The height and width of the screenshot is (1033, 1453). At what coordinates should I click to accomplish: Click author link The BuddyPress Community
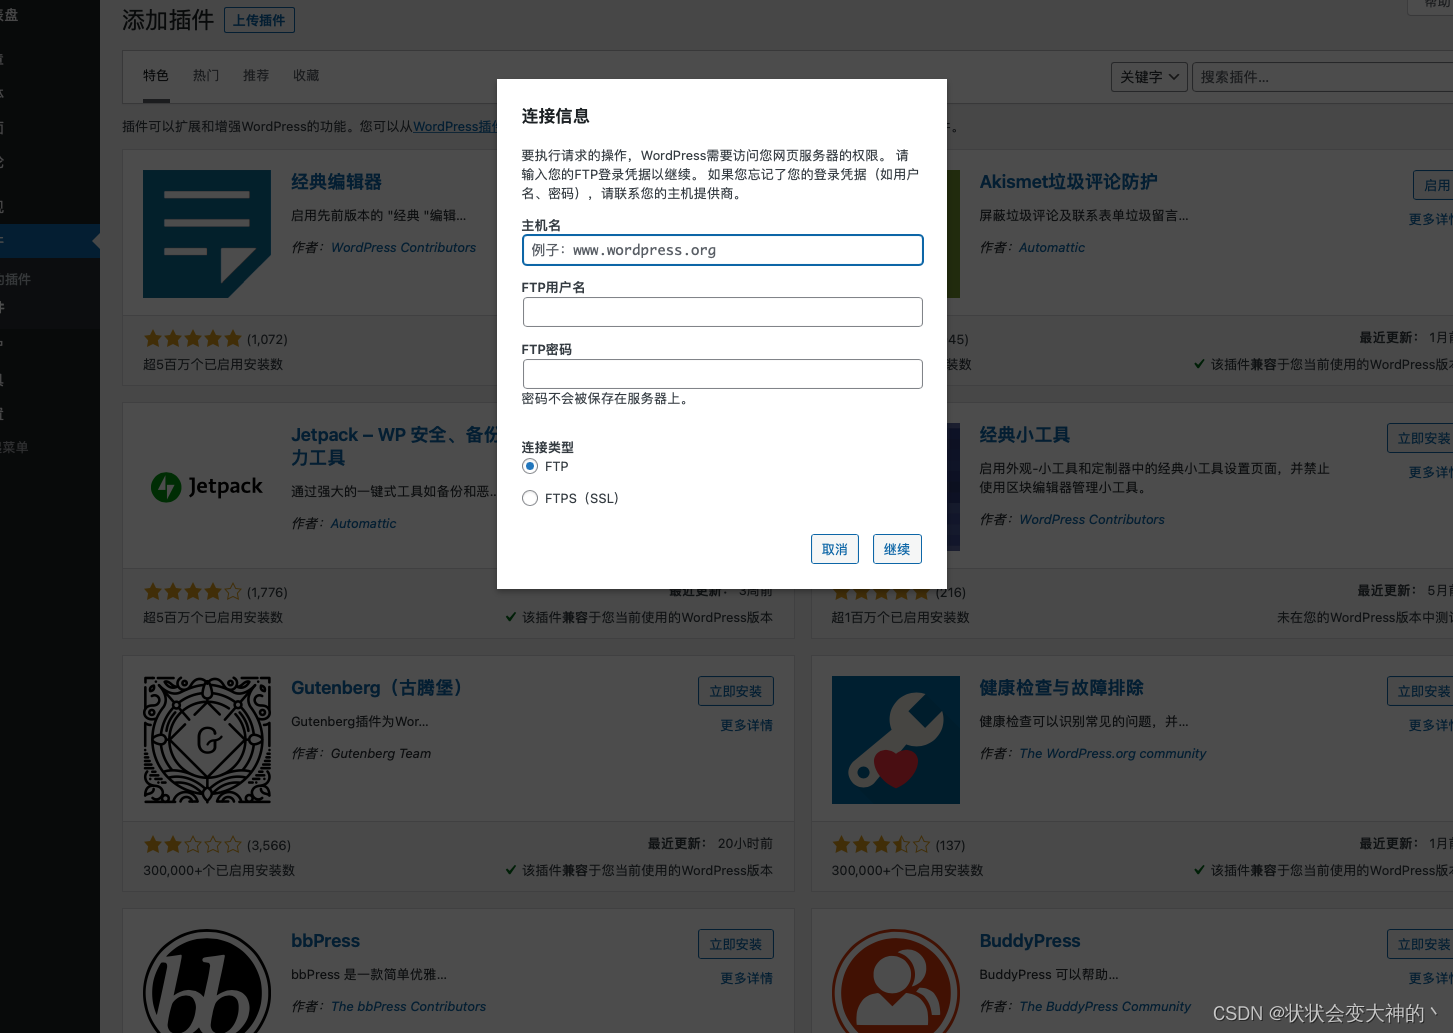pos(1105,1007)
